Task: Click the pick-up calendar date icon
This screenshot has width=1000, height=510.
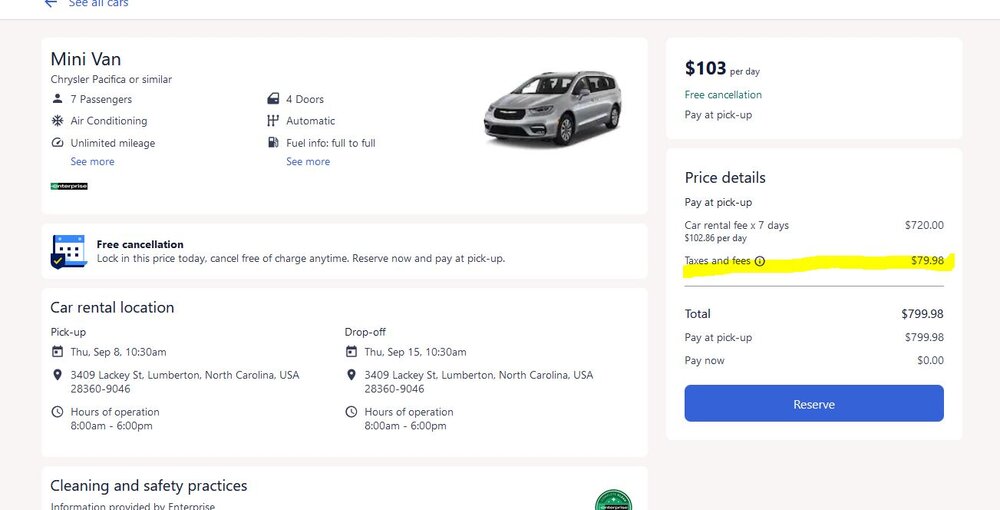Action: pos(57,352)
